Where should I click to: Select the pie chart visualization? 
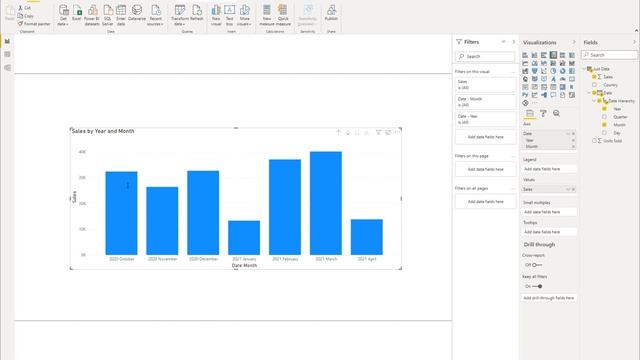point(553,71)
